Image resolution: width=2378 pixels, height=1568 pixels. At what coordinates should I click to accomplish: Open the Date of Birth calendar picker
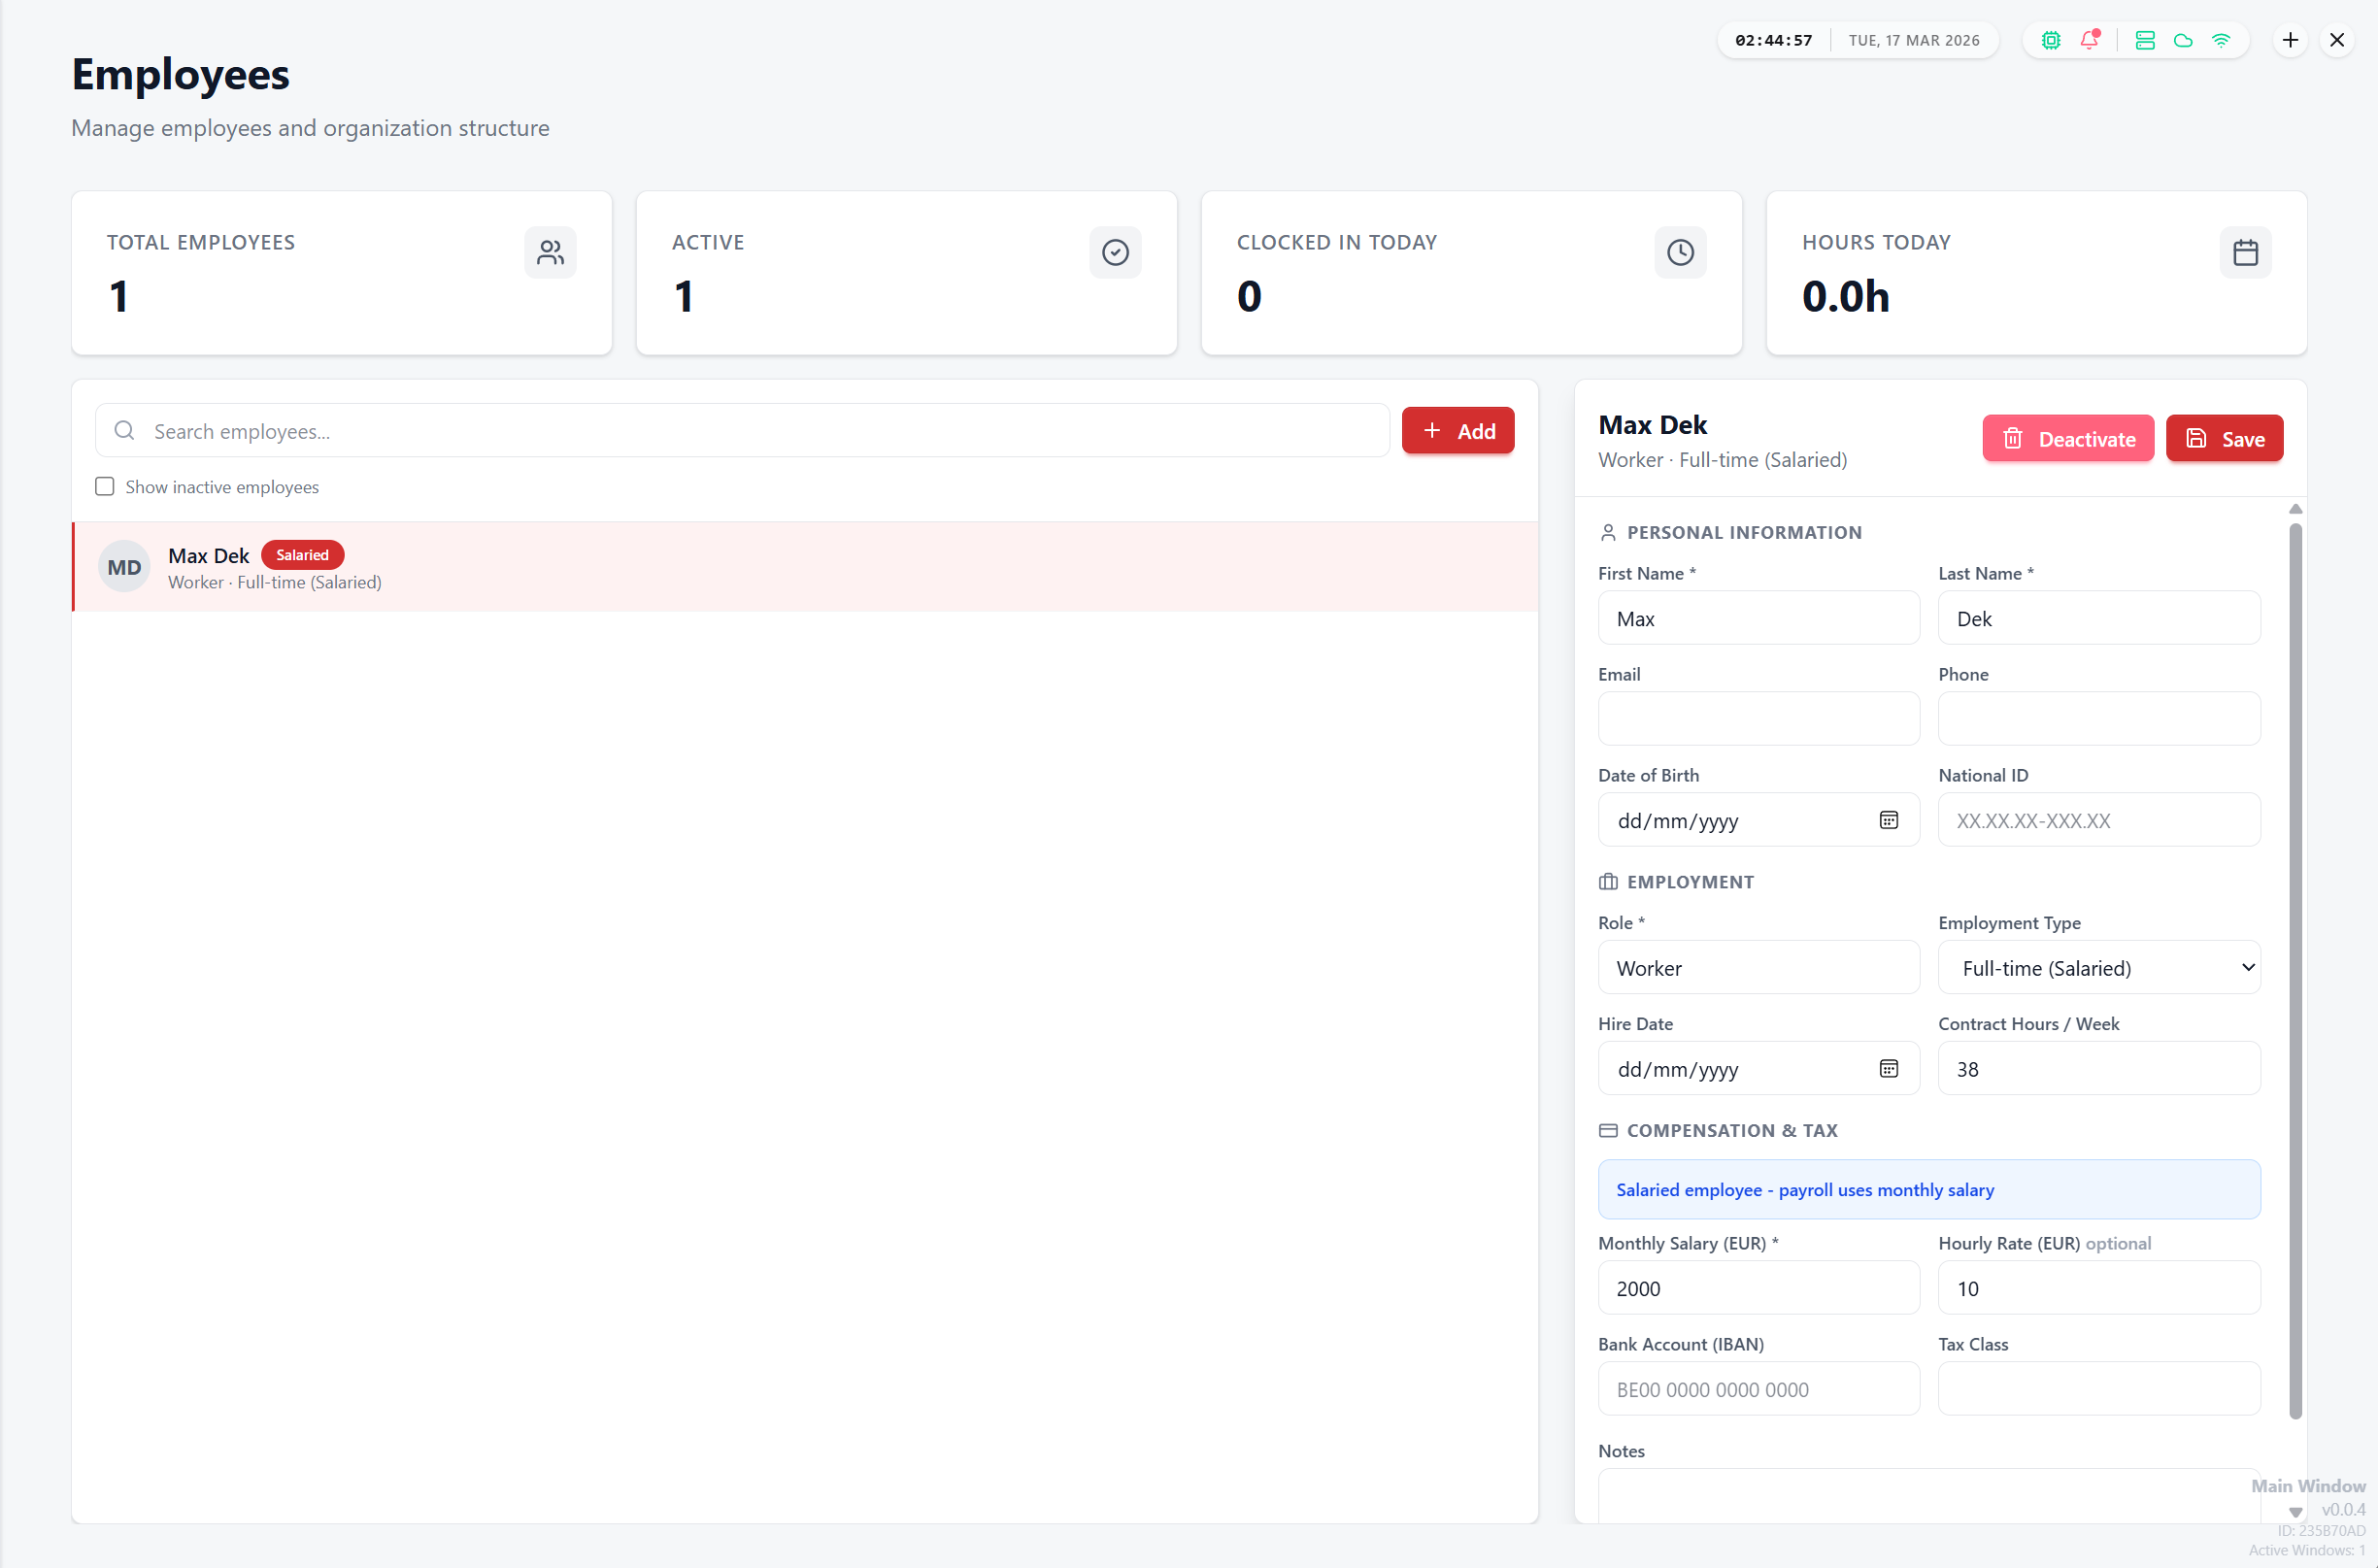coord(1888,820)
